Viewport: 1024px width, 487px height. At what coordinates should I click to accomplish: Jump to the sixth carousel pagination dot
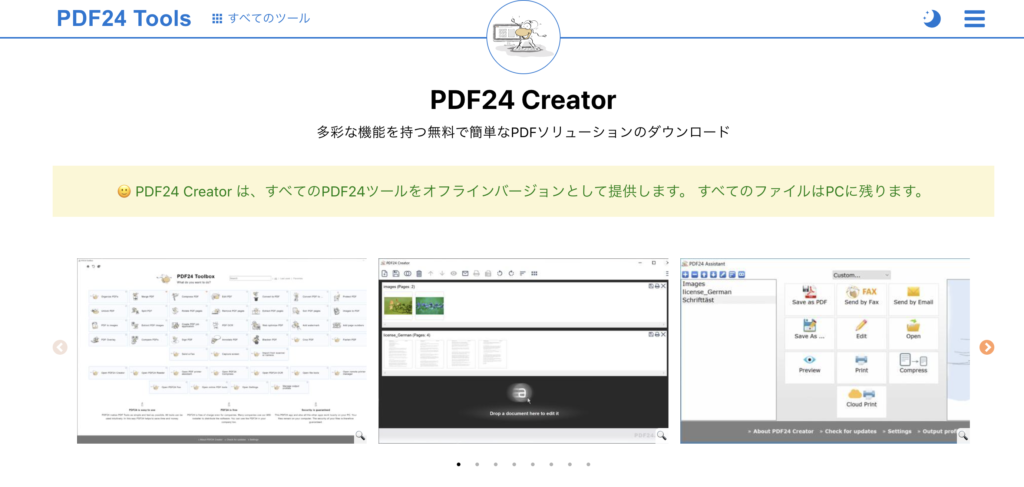click(551, 465)
